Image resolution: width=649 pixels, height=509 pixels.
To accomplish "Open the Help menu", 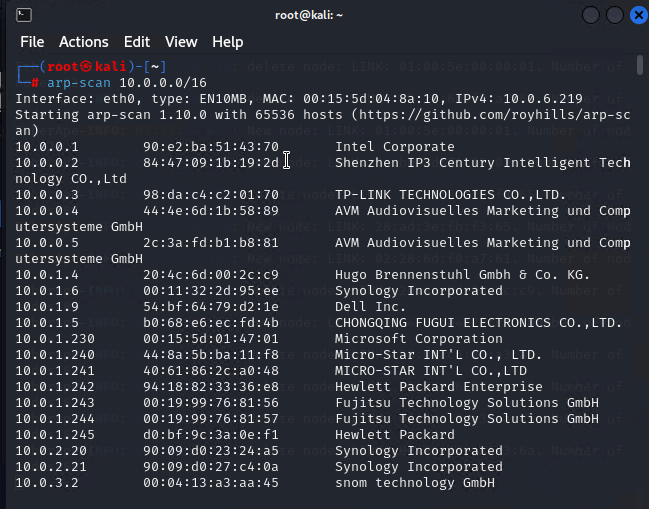I will pos(228,42).
